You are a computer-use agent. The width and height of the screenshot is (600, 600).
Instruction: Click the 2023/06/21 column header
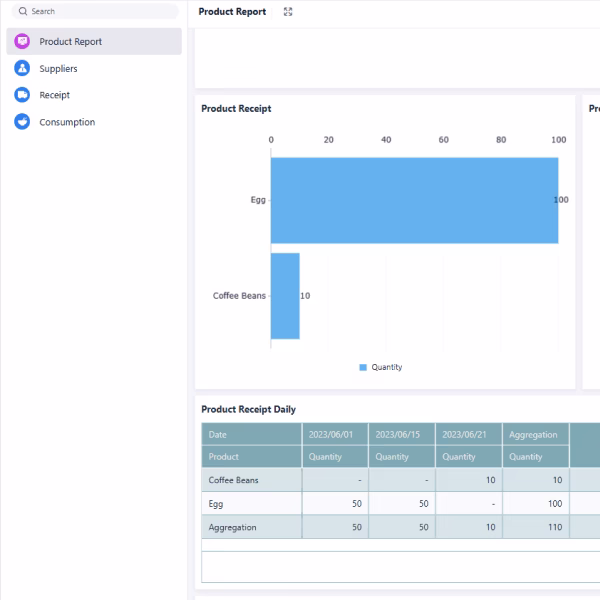[468, 435]
